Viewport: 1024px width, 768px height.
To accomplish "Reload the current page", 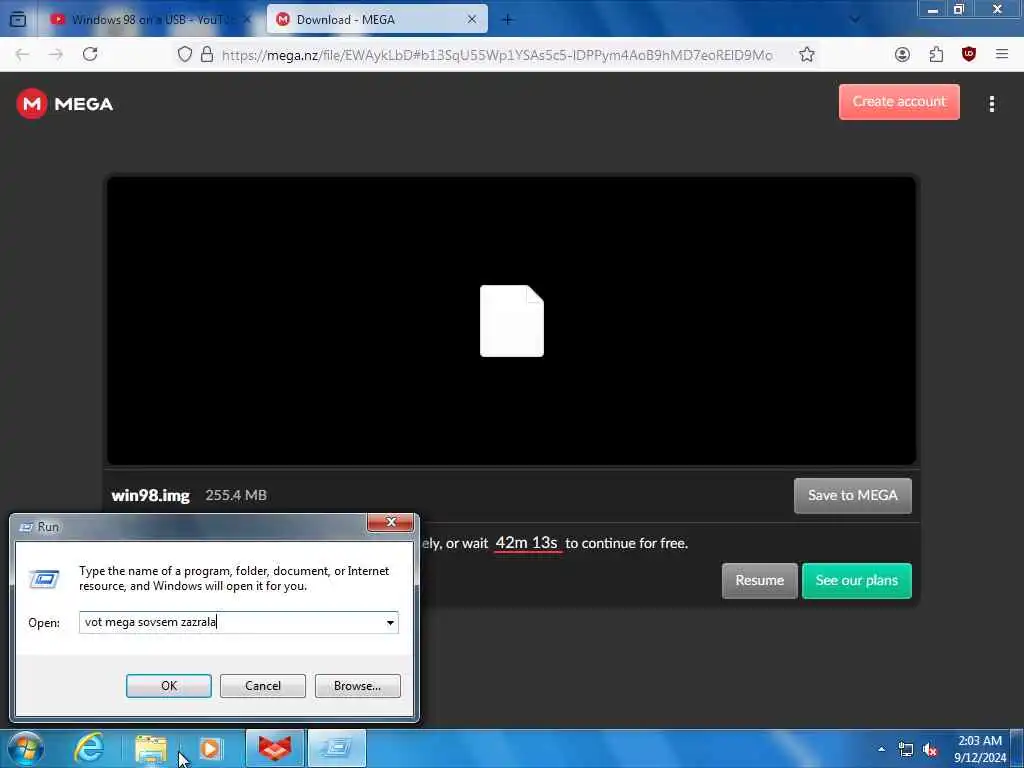I will coord(90,54).
